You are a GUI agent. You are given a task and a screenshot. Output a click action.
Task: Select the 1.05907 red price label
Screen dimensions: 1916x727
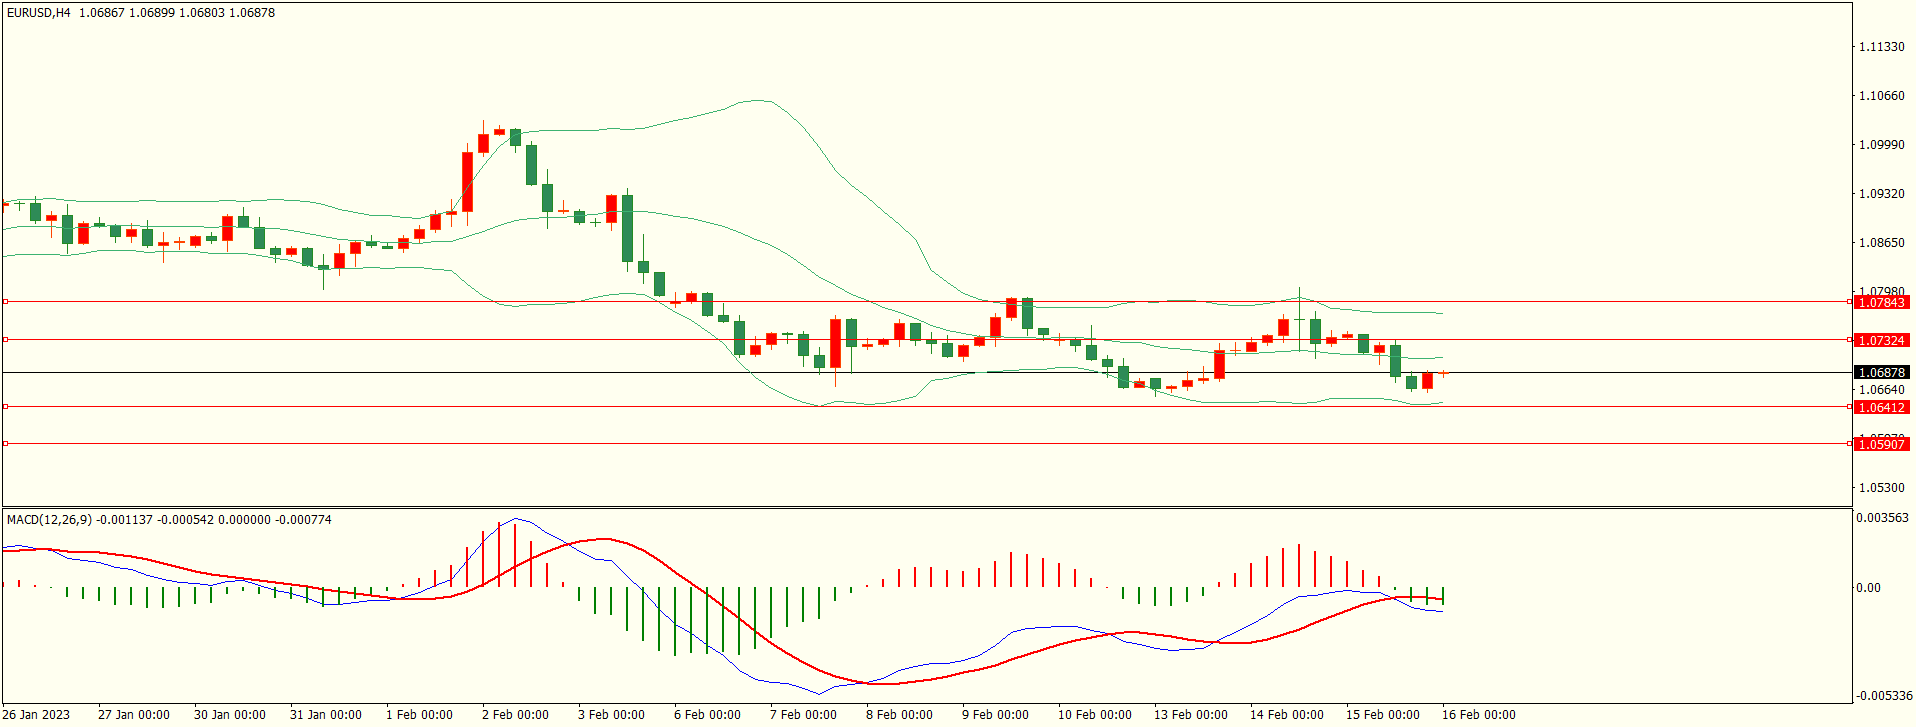tap(1880, 444)
